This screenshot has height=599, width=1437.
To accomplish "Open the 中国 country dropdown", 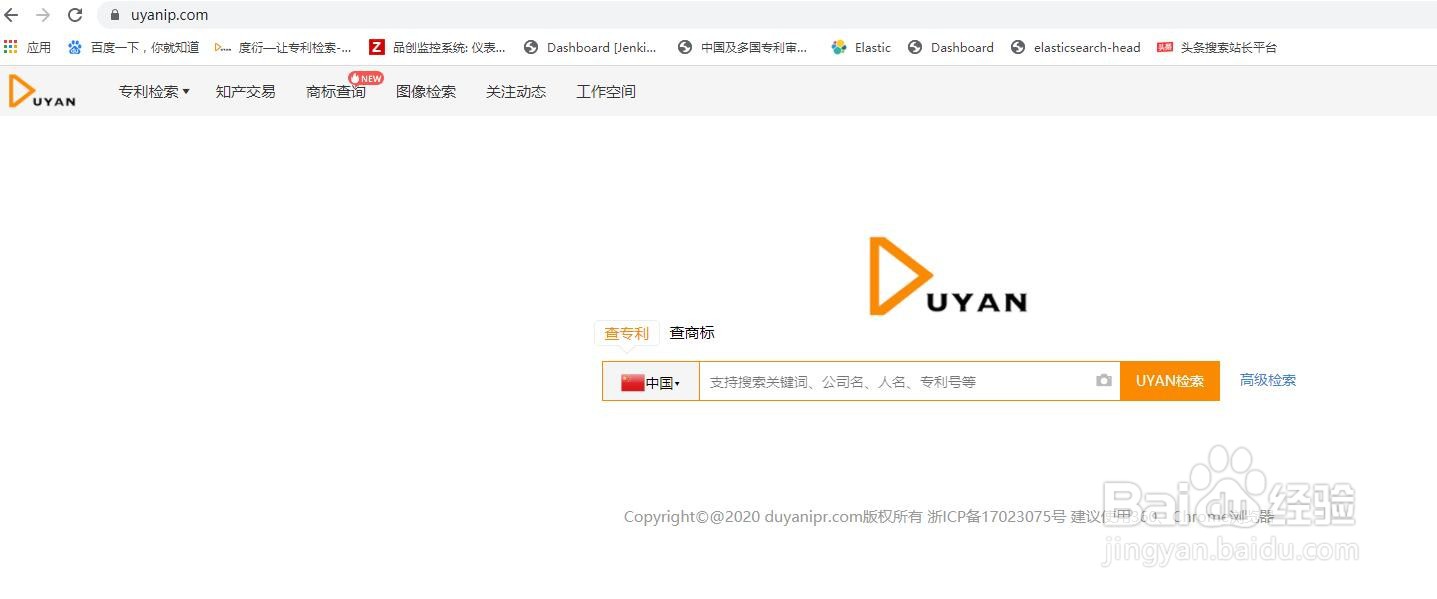I will coord(650,381).
